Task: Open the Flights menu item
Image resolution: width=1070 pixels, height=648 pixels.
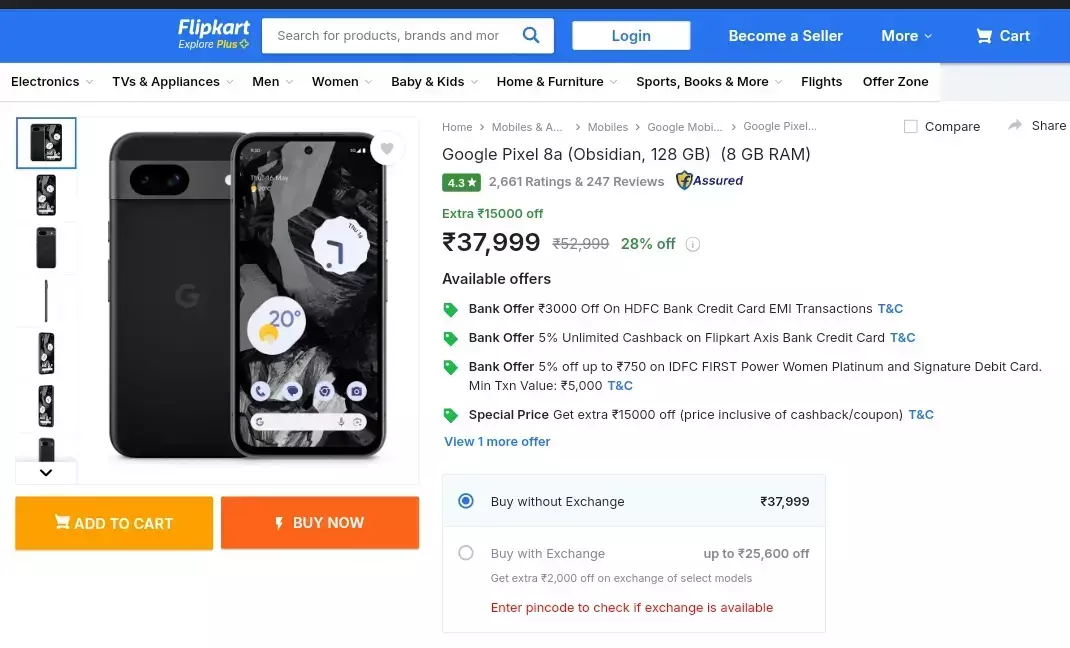Action: [821, 82]
